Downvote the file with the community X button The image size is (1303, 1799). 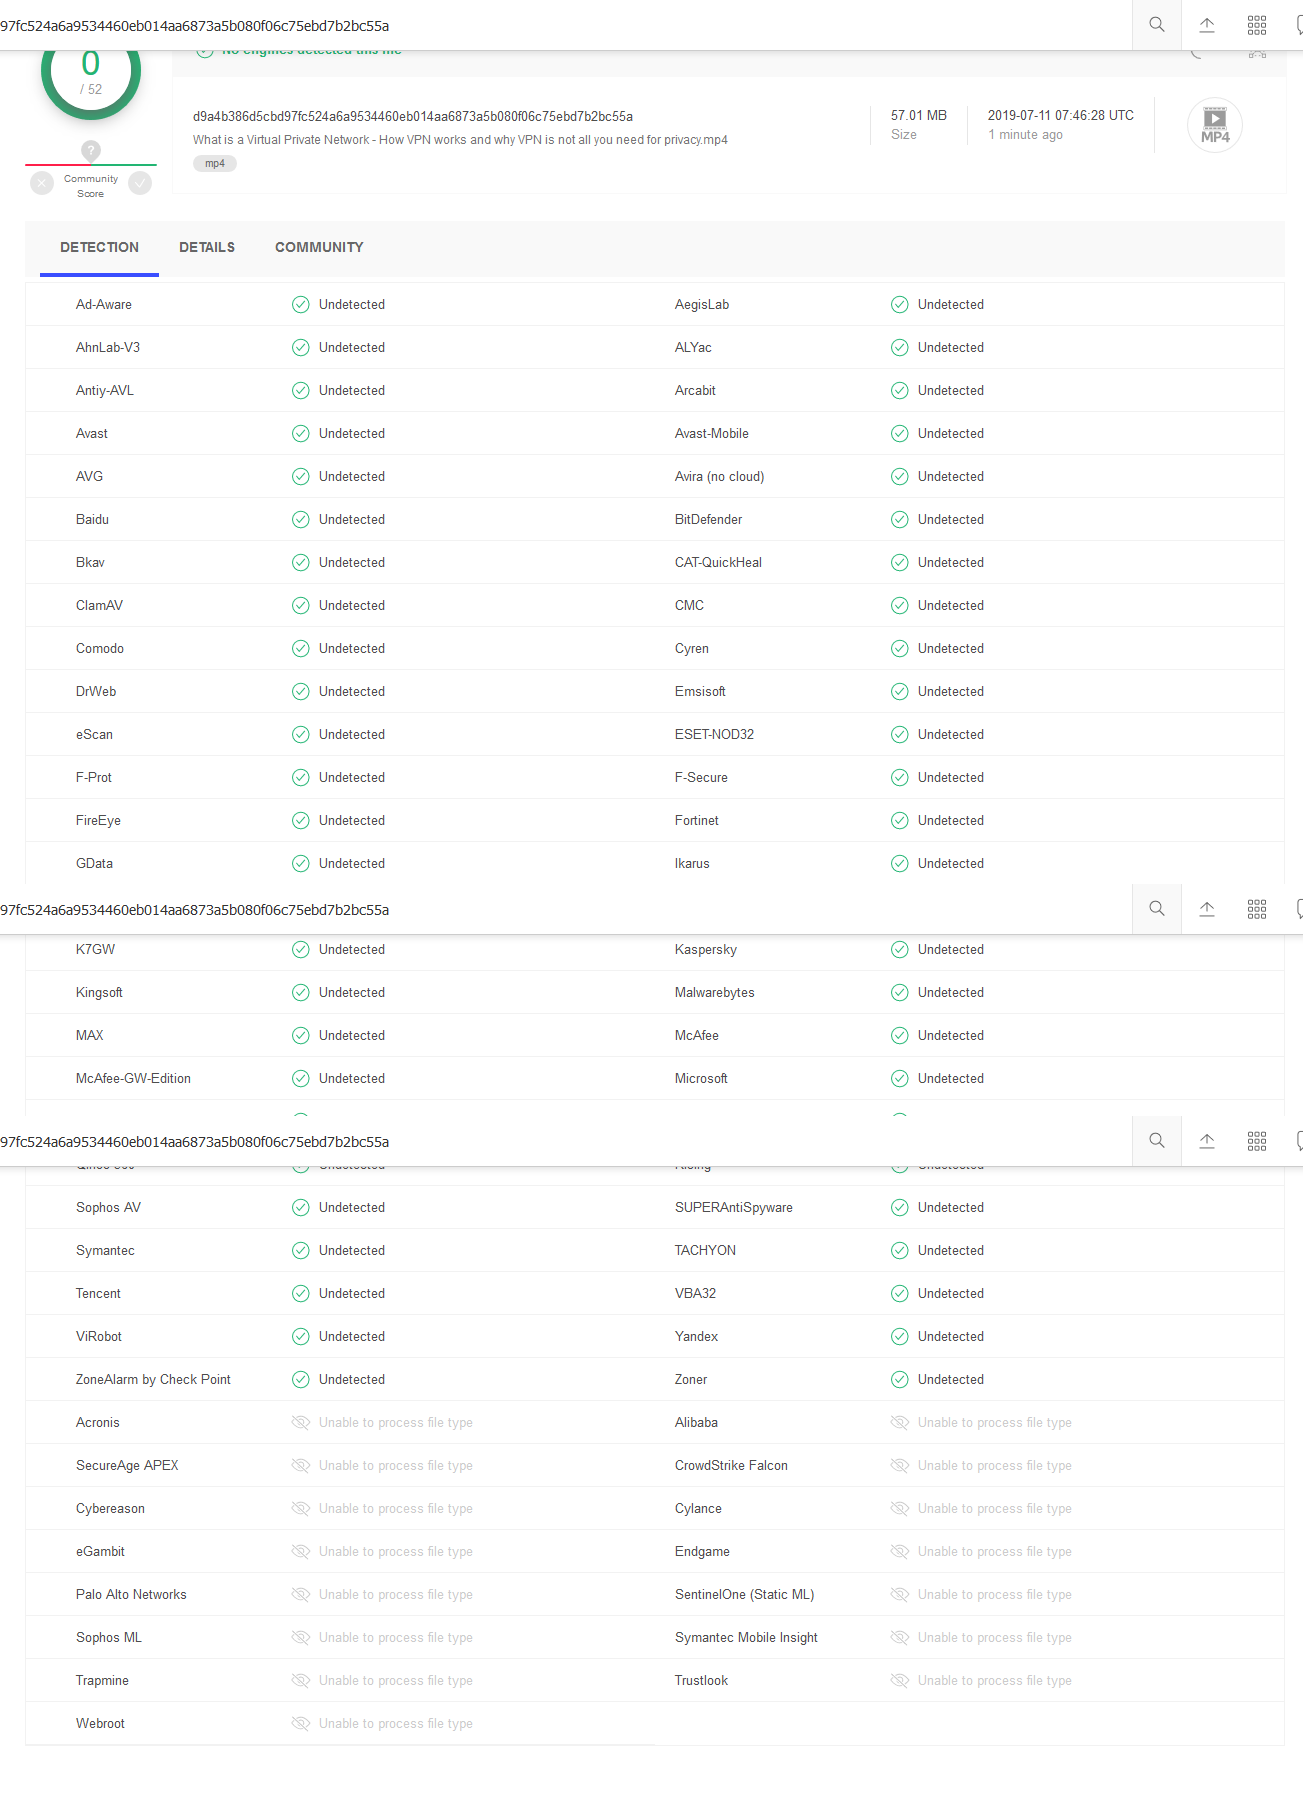42,183
